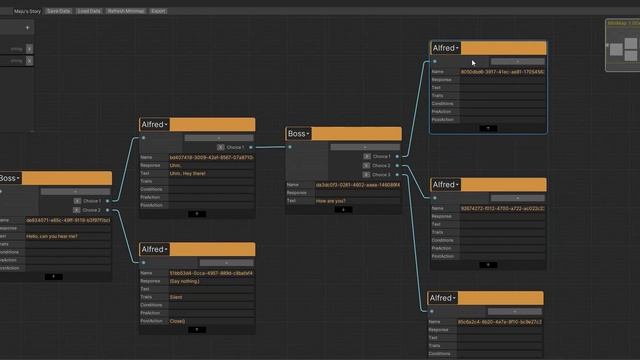Collapse the 'Hello, can you hear me?' node
This screenshot has height=360, width=640.
point(53,277)
